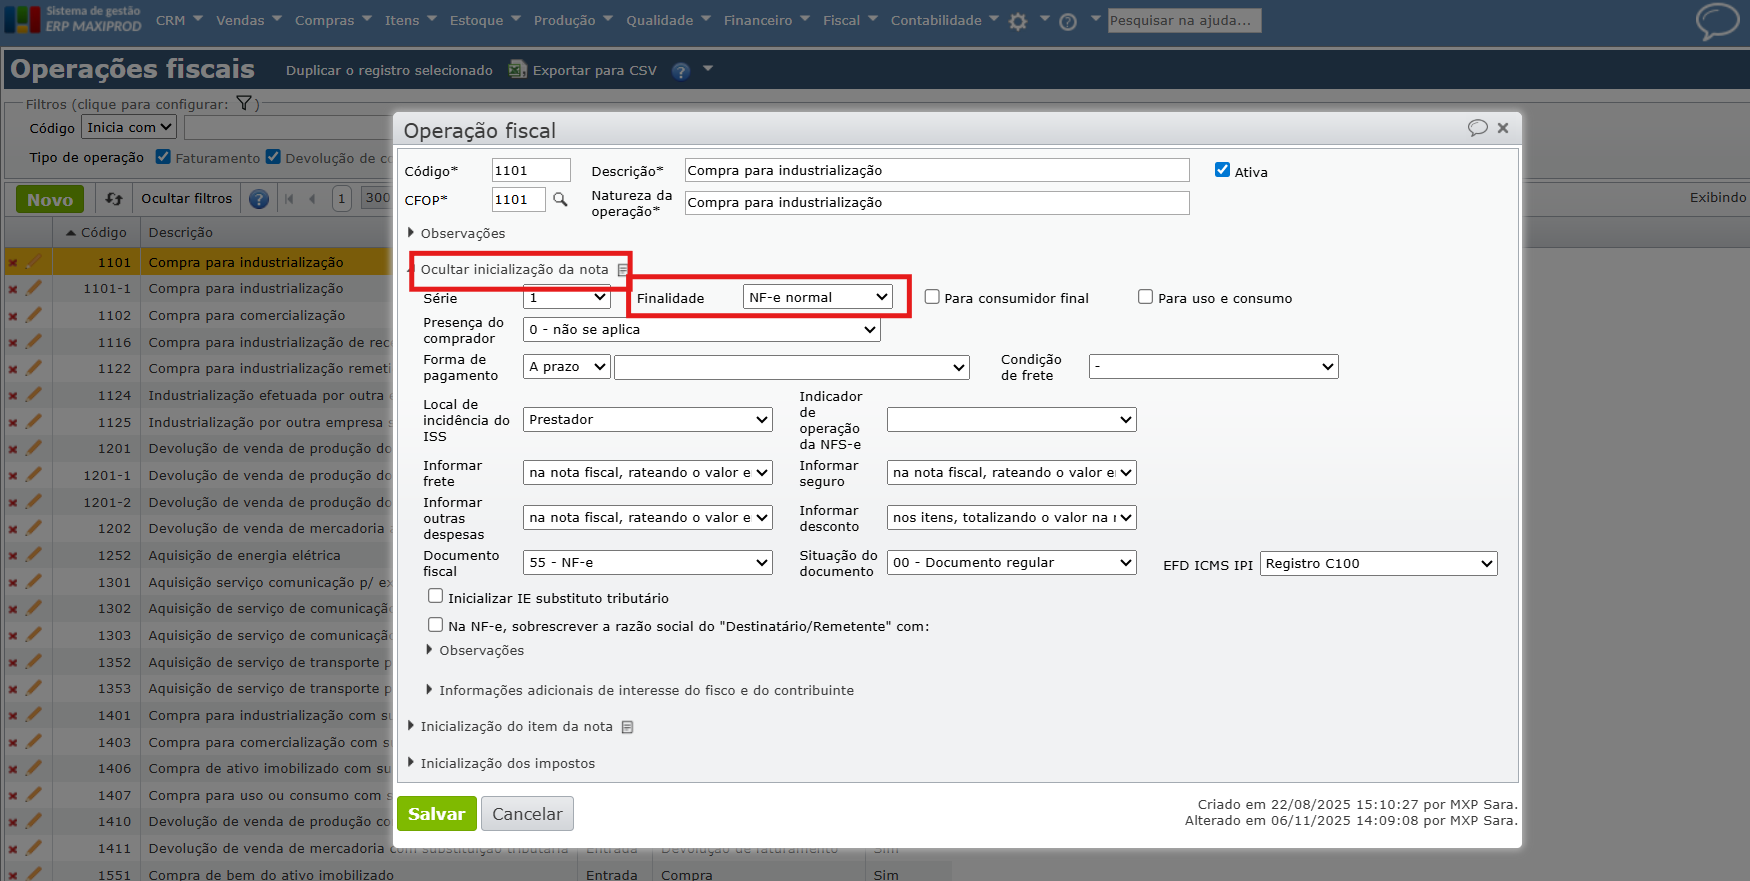This screenshot has height=881, width=1750.
Task: Open the Vendas menu
Action: (249, 20)
